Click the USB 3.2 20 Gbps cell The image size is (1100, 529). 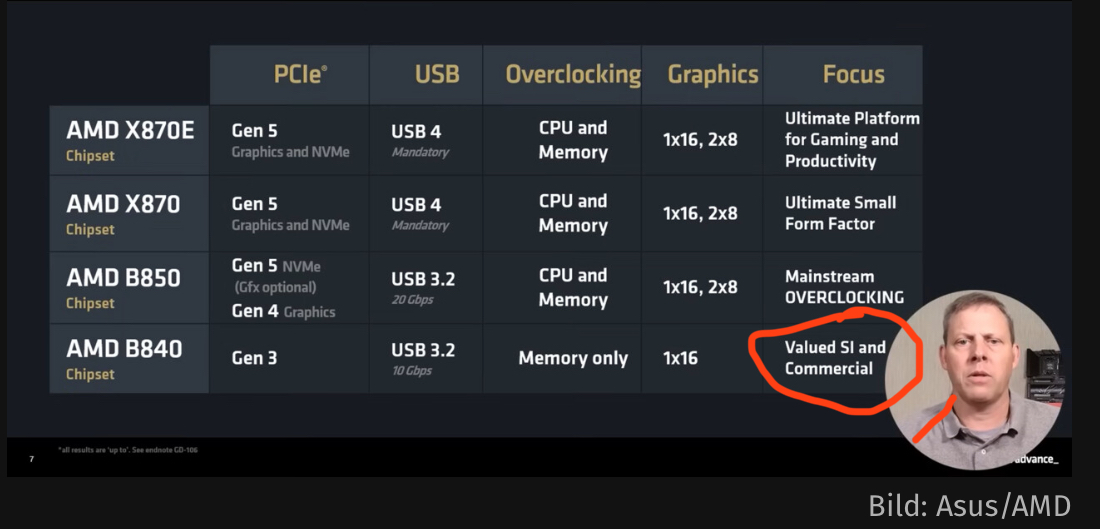pyautogui.click(x=423, y=287)
